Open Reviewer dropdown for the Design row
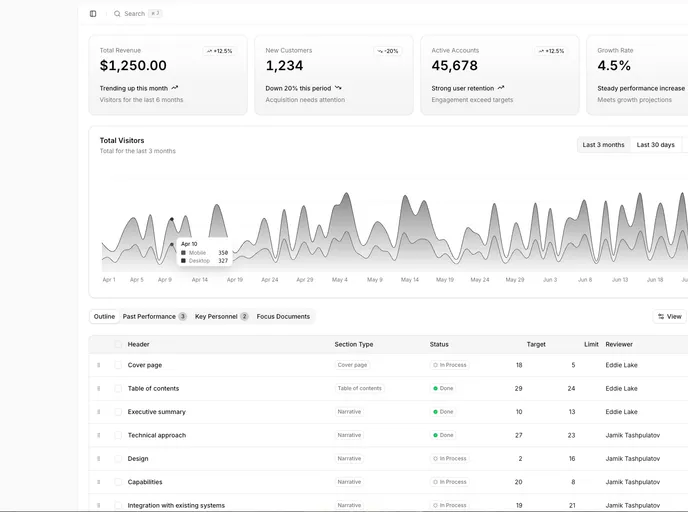688x512 pixels. coord(646,459)
